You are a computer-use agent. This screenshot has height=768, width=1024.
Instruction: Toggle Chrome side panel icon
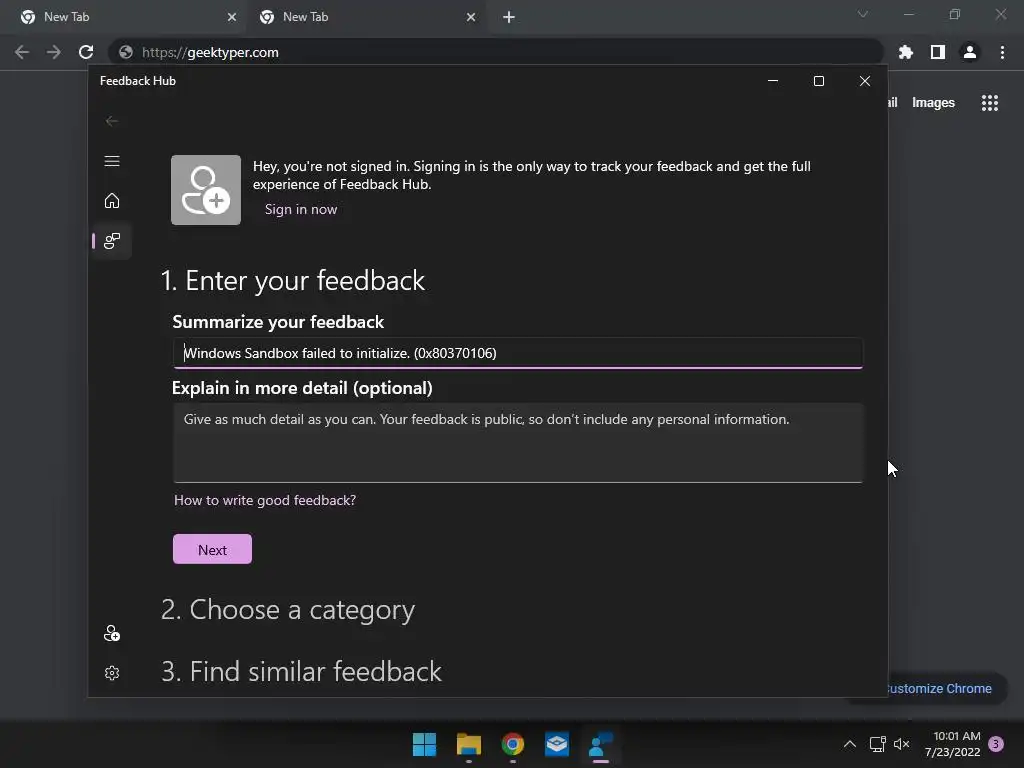coord(938,52)
